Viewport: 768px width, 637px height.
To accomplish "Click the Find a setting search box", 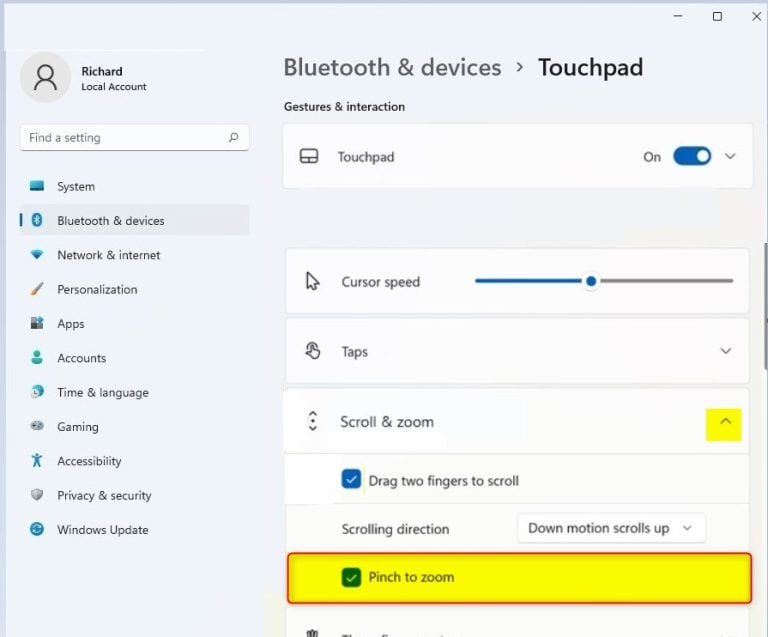I will click(135, 138).
